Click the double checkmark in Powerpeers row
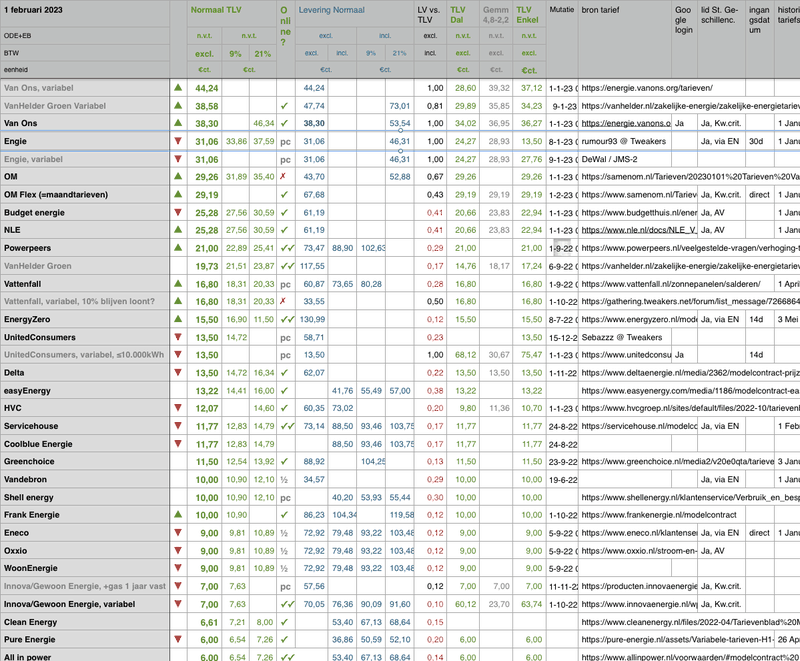Screen dimensions: 800x661 pos(287,248)
